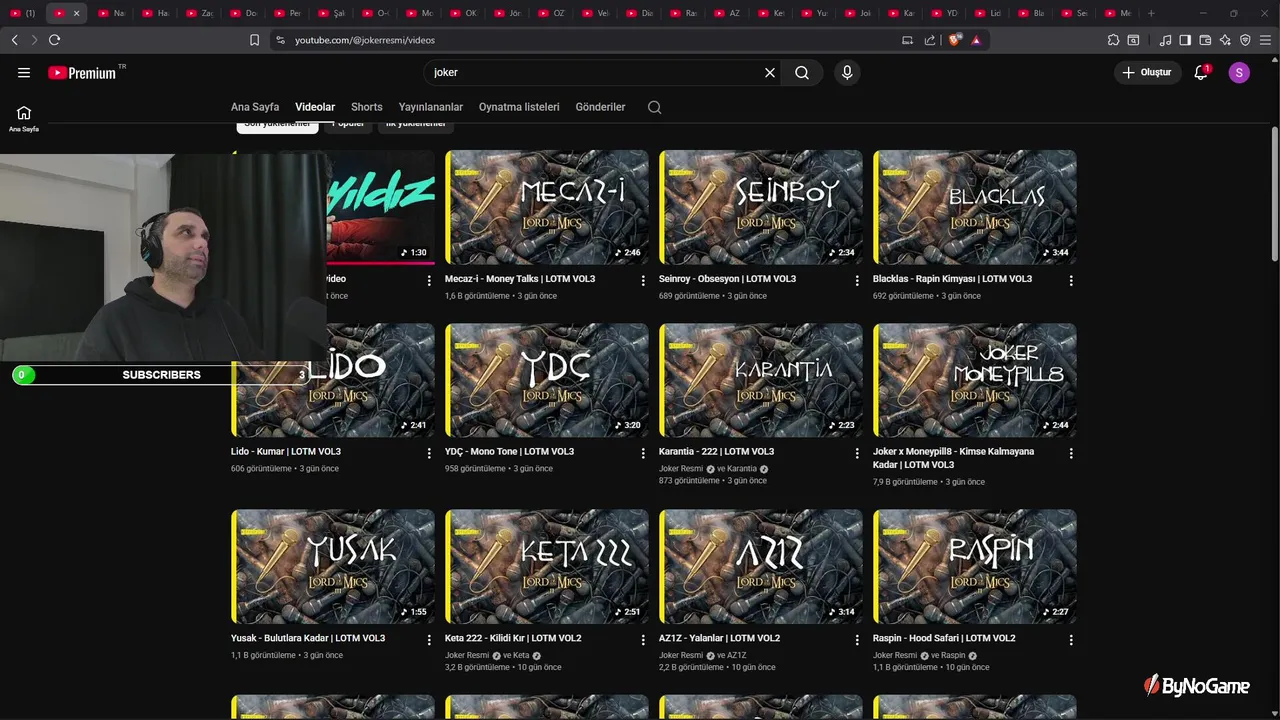Open the Brave VPN shield icon
This screenshot has width=1280, height=720.
tap(1245, 40)
